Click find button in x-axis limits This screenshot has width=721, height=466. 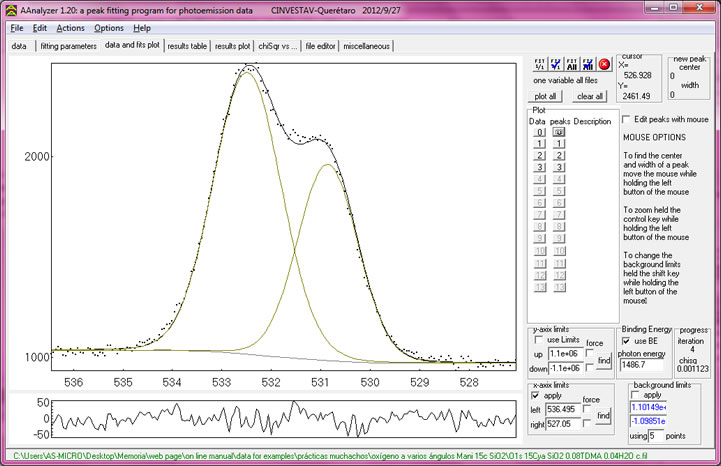(x=604, y=415)
